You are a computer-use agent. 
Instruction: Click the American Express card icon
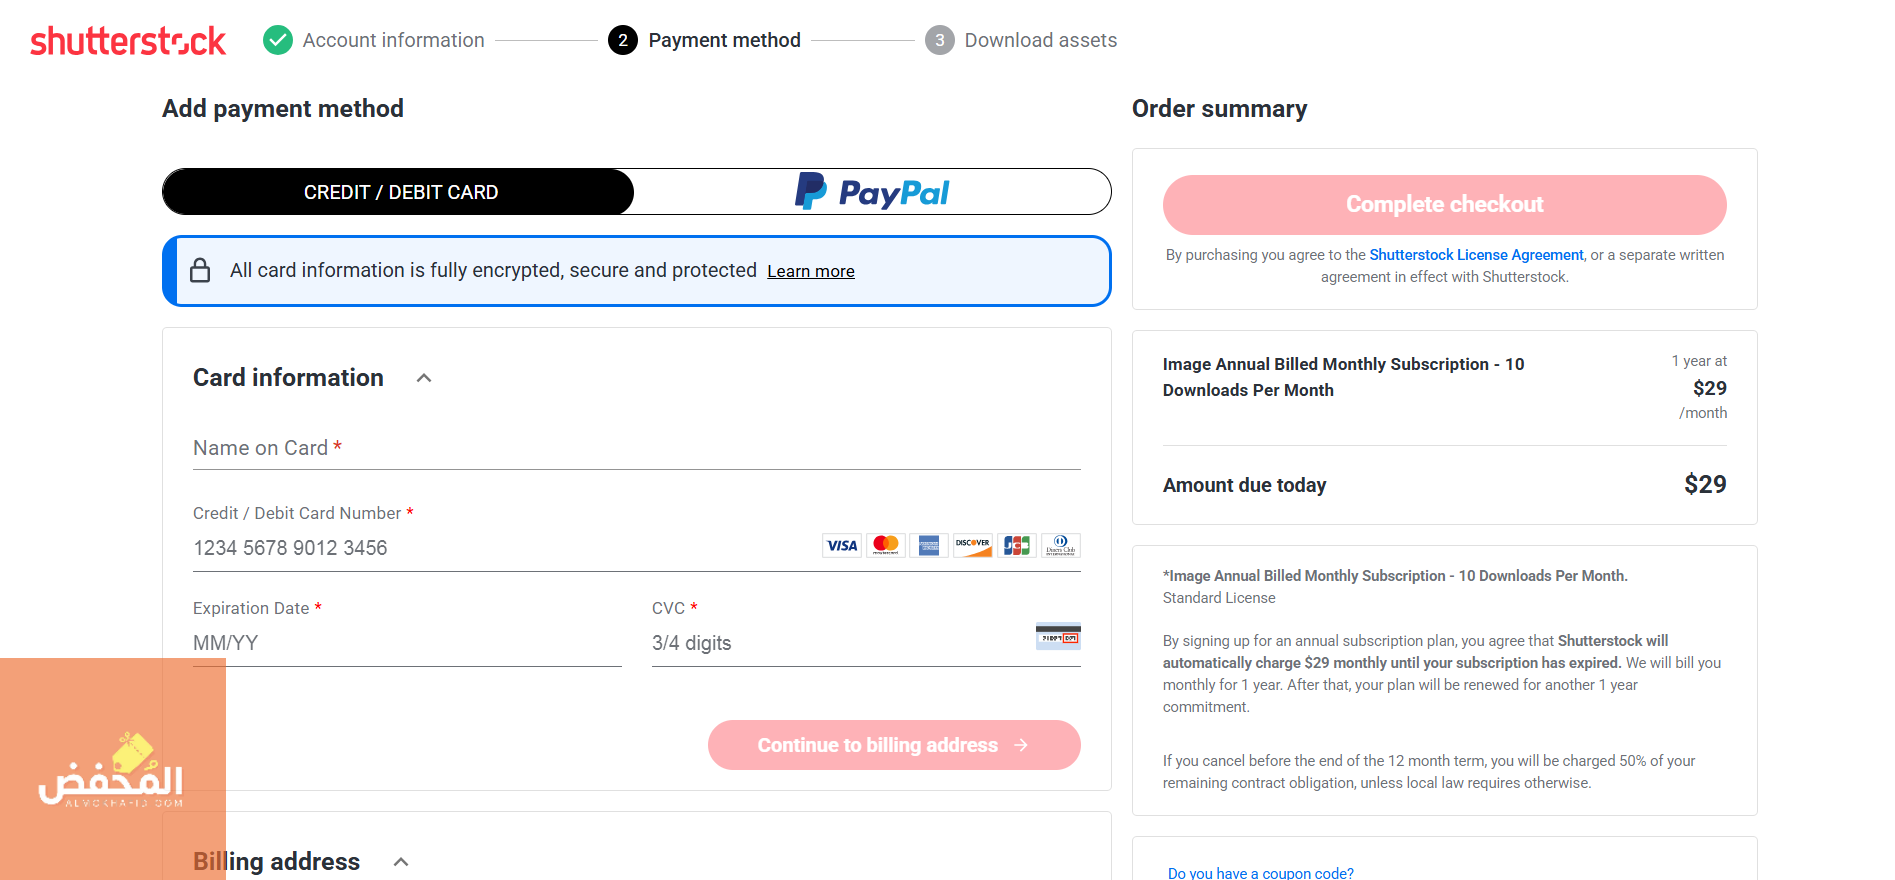(929, 546)
